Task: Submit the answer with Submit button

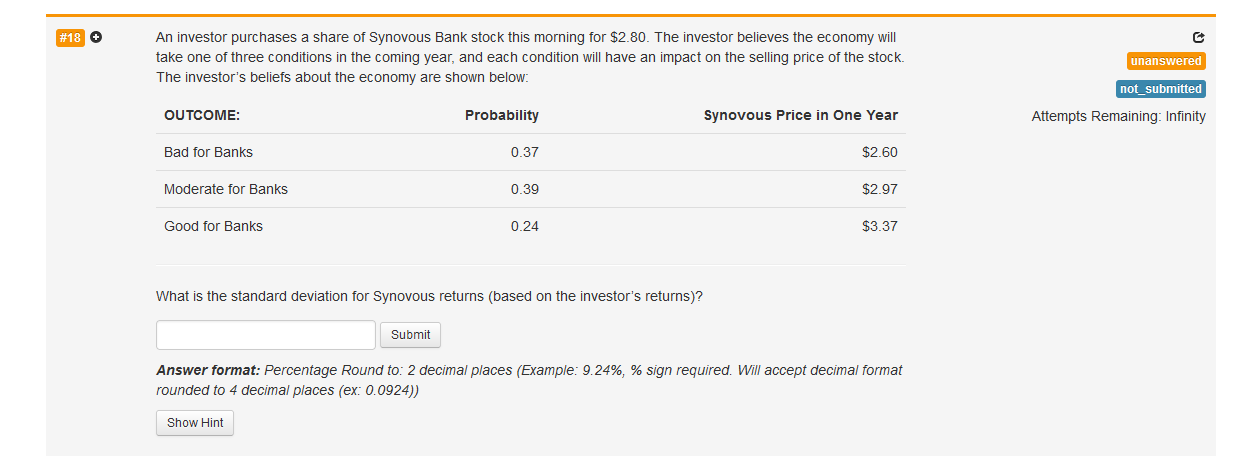Action: point(411,335)
